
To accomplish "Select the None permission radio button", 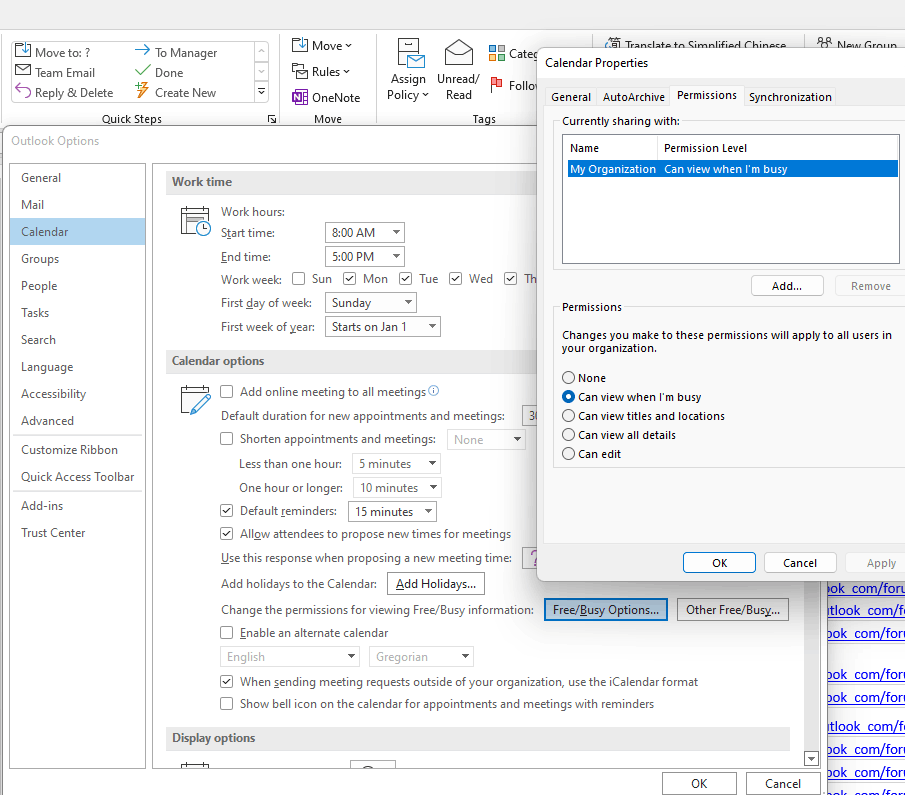I will 569,378.
